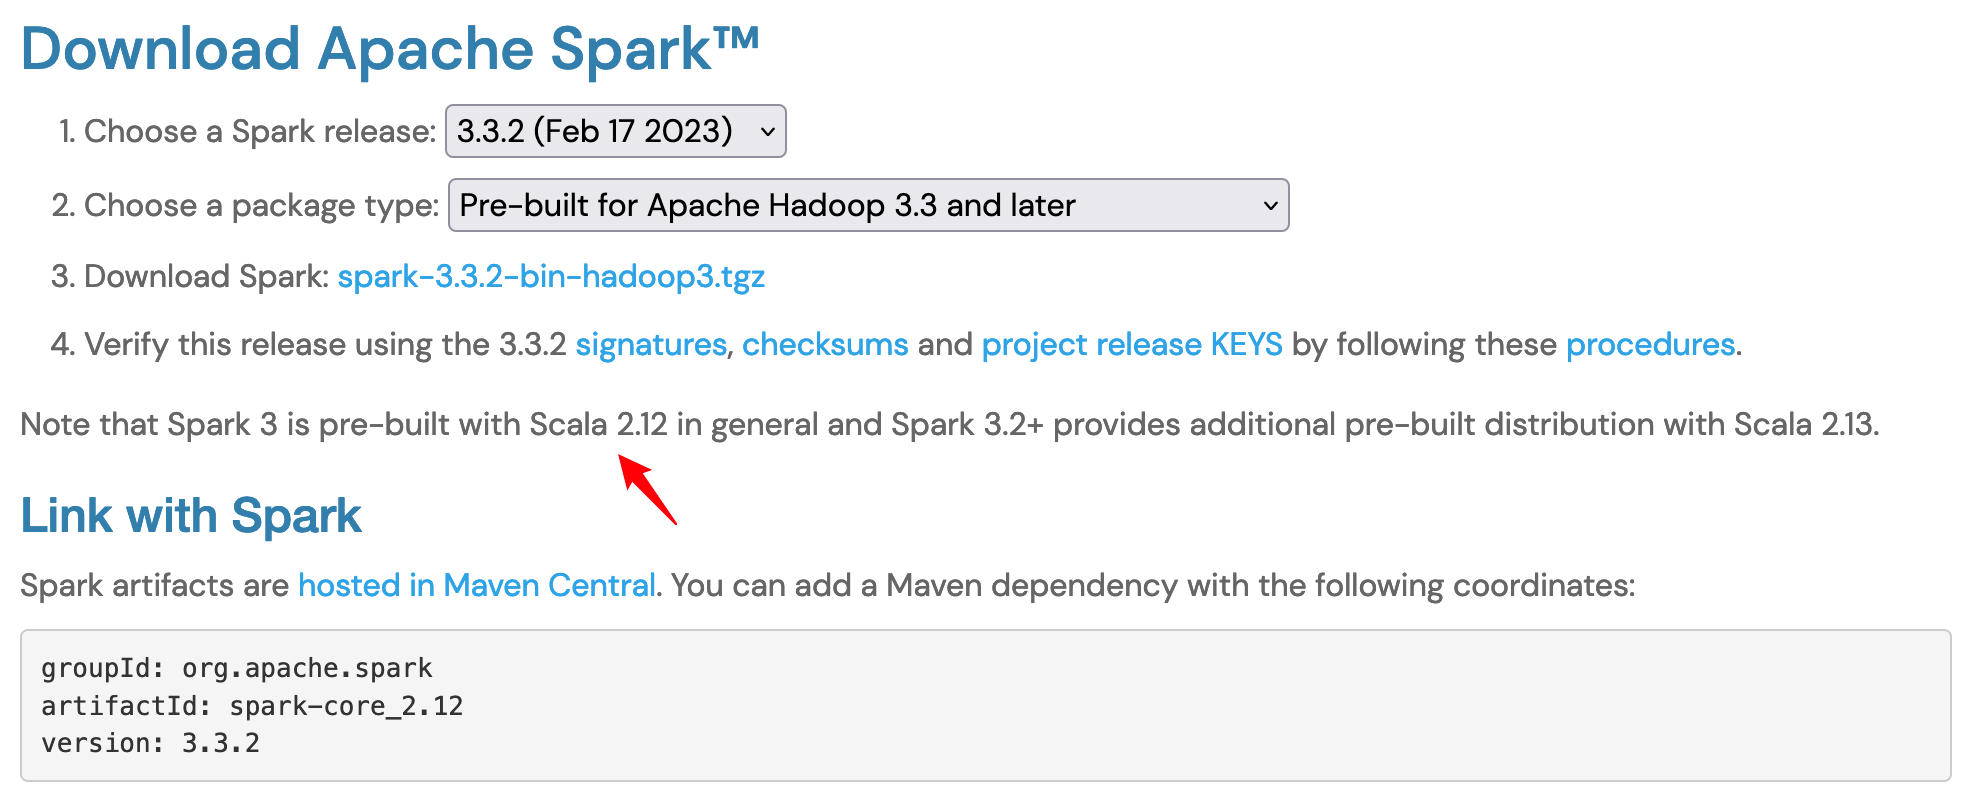The height and width of the screenshot is (808, 1986).
Task: Select the artifactId spark-core_2.12 text
Action: (x=253, y=706)
